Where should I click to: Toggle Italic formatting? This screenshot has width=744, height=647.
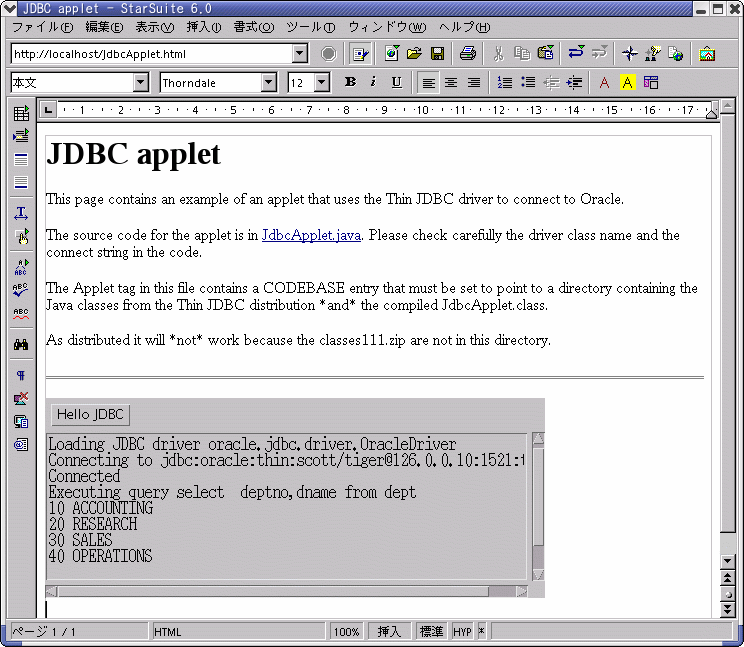[x=373, y=82]
